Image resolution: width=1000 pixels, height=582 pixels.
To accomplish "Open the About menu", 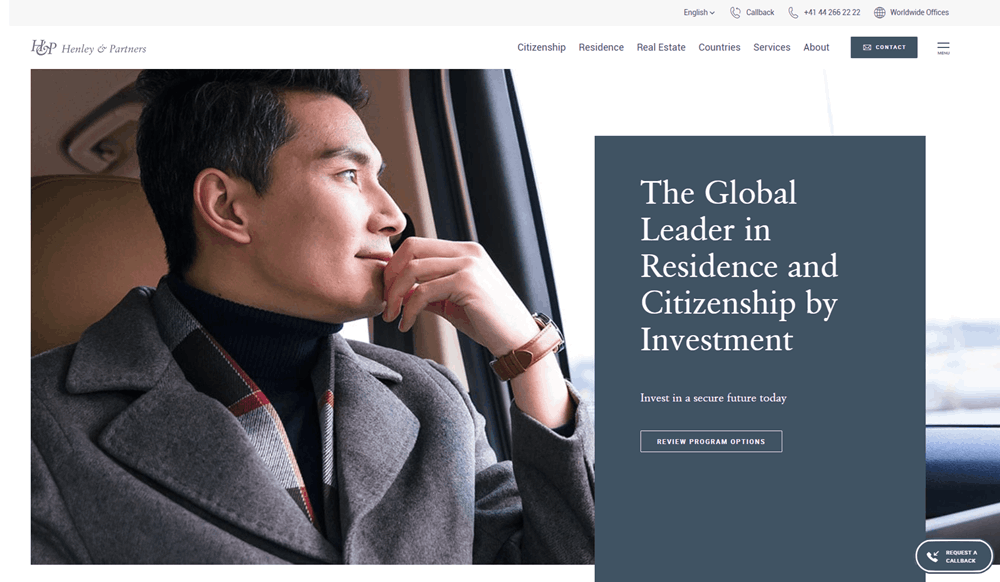I will [816, 47].
